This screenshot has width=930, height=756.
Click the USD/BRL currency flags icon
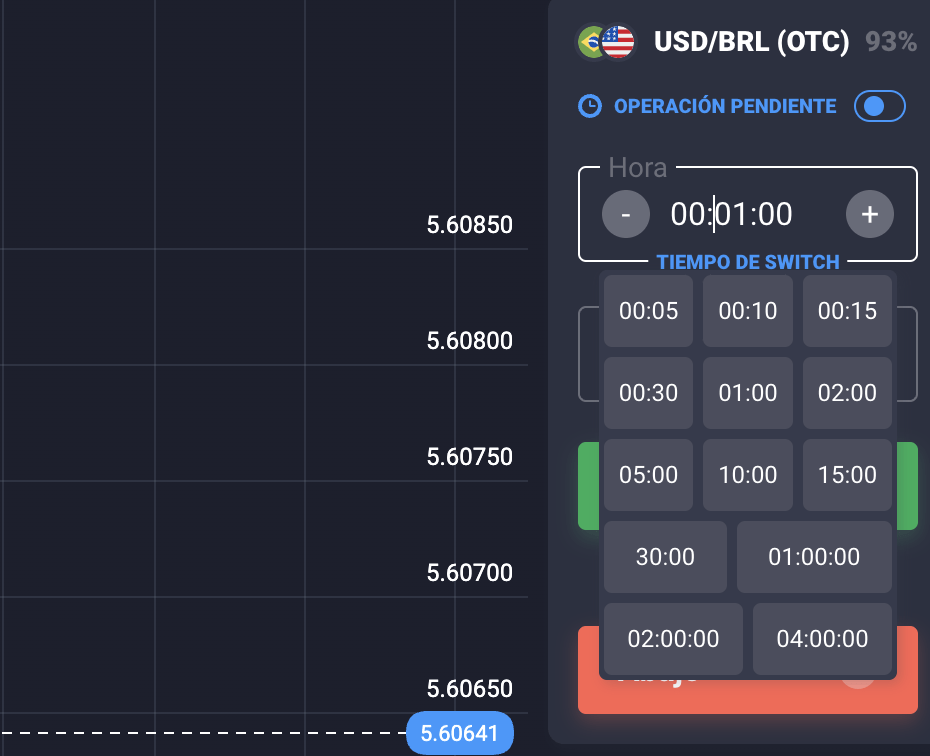[606, 42]
